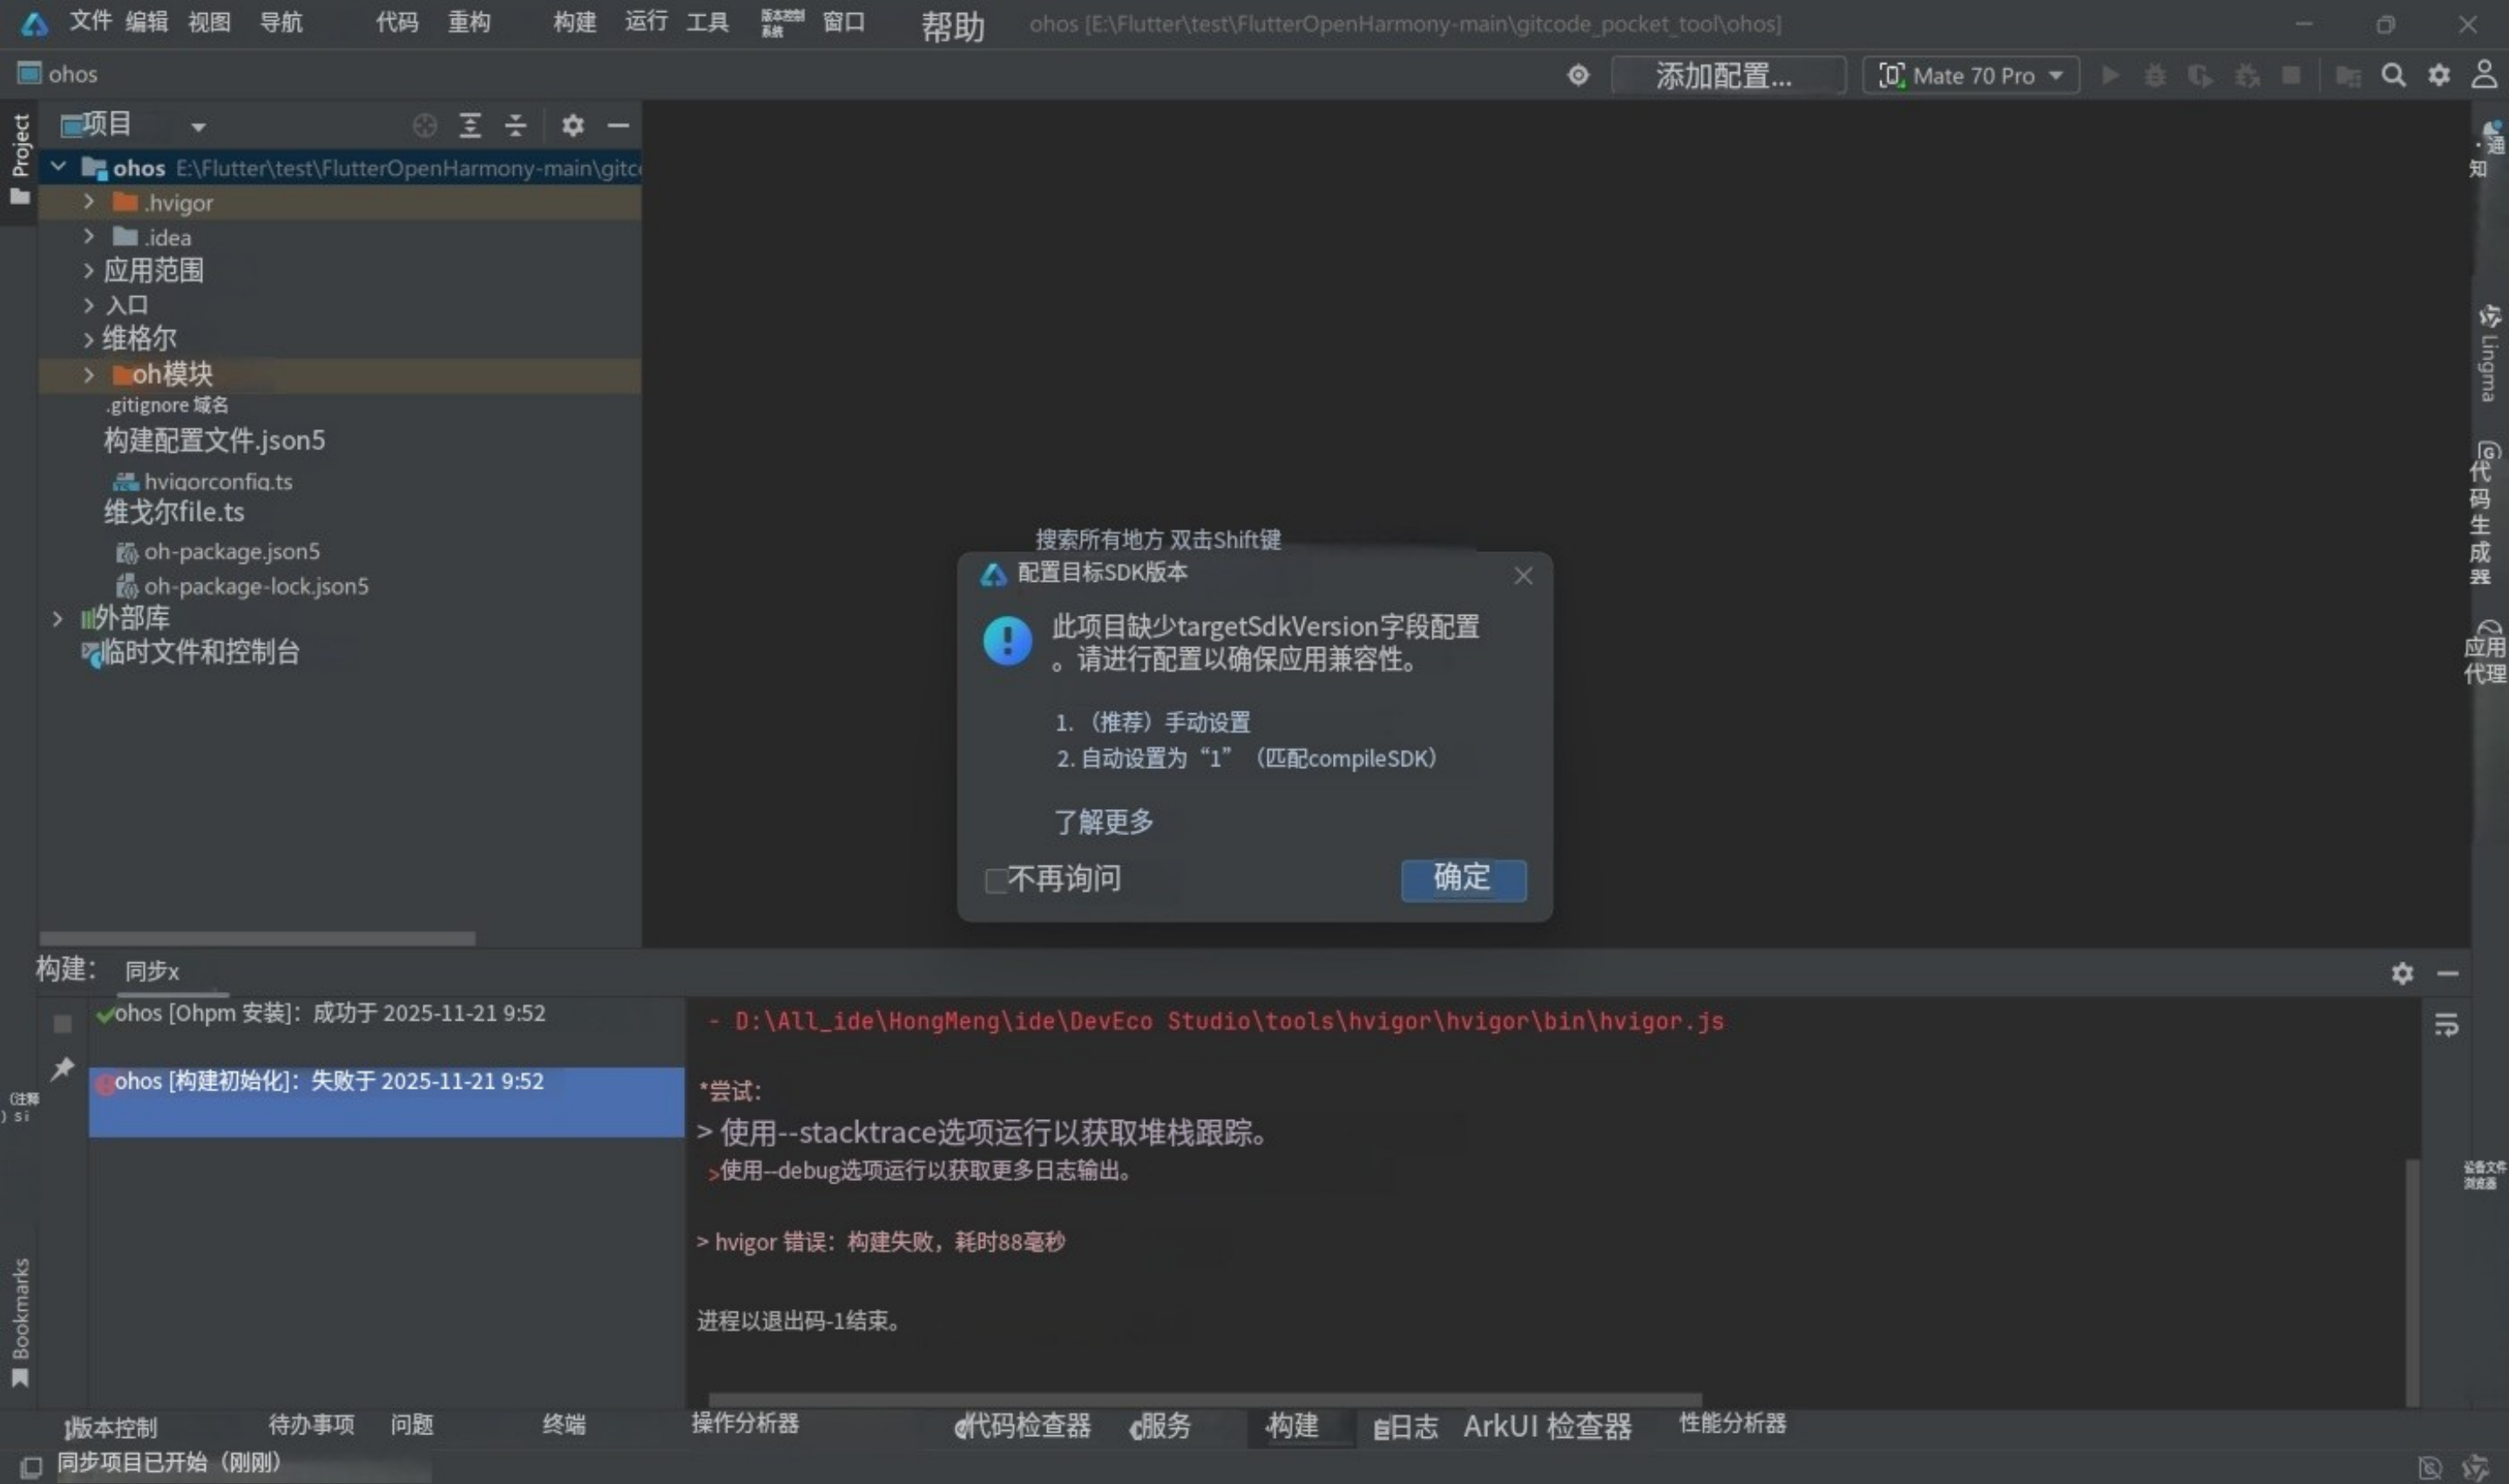Image resolution: width=2509 pixels, height=1484 pixels.
Task: Open IDE settings via the gear icon
Action: 2440,75
